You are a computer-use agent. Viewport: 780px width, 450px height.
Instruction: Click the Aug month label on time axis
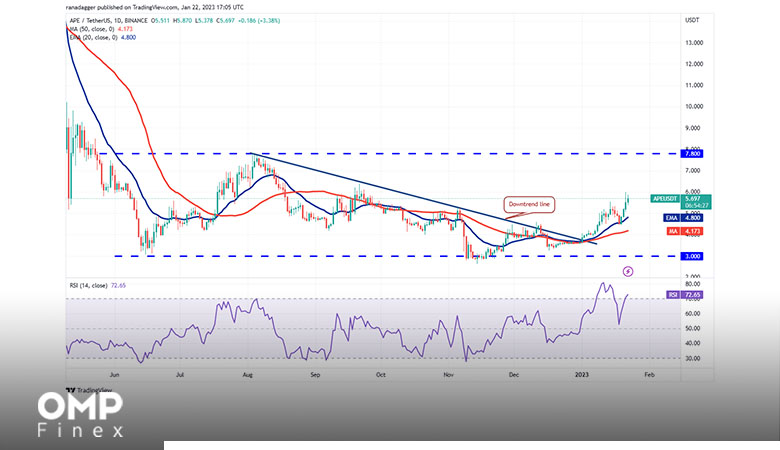pos(249,374)
